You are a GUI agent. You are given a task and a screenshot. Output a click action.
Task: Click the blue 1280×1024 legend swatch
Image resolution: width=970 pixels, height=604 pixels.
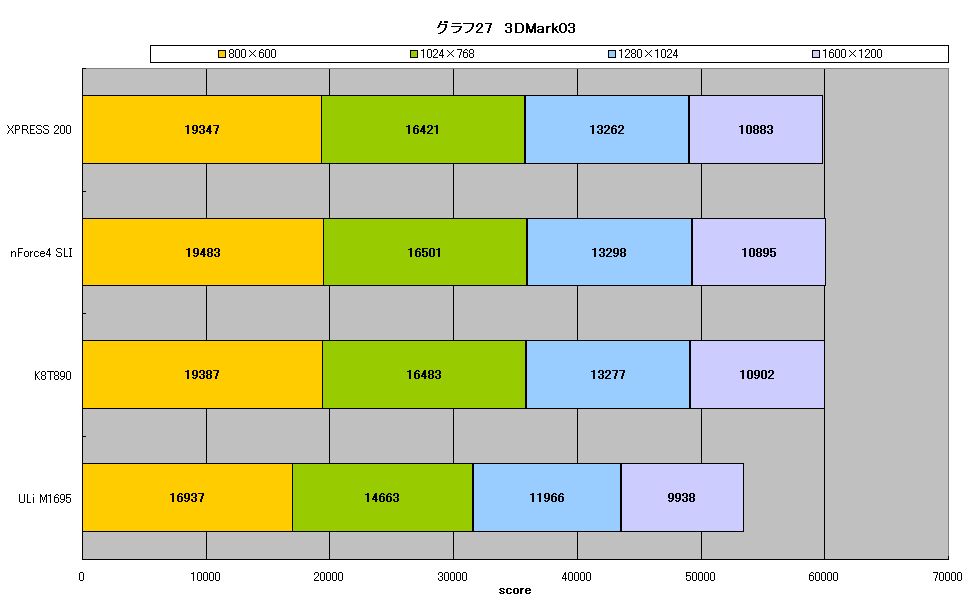(x=612, y=54)
